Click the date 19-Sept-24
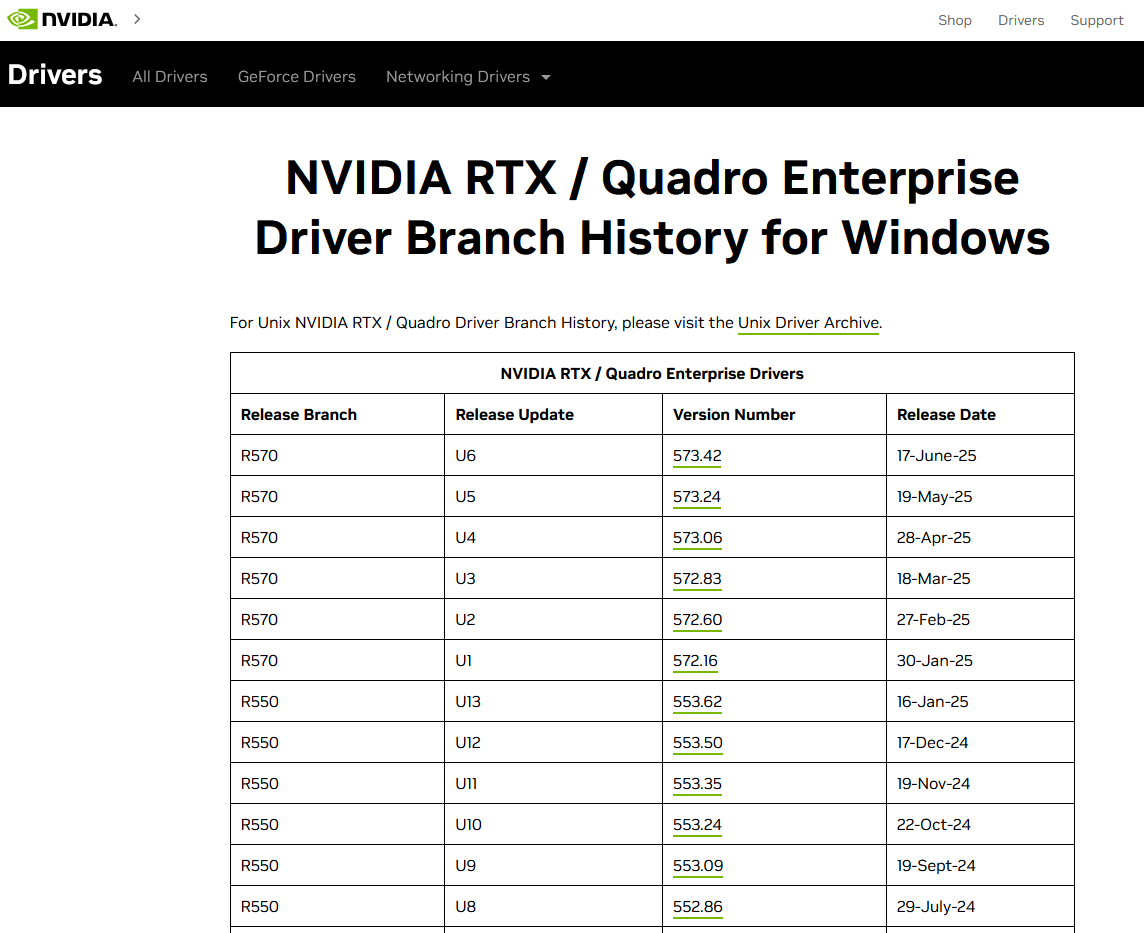1144x933 pixels. (x=936, y=865)
